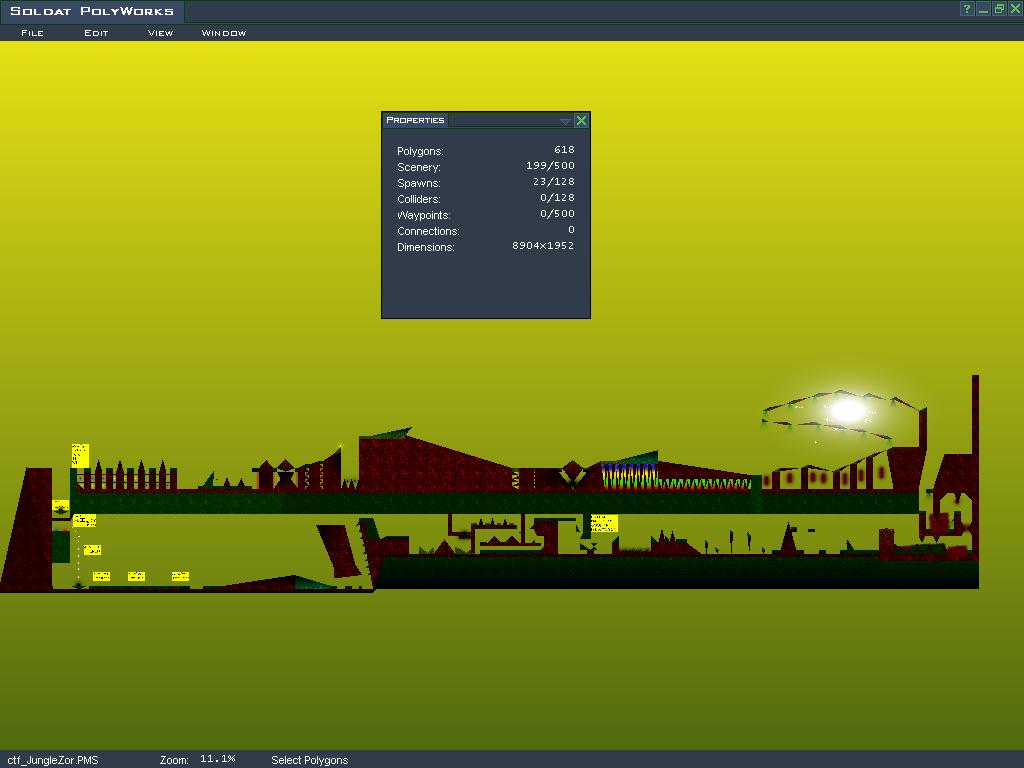Click the glowing white light scenery

pyautogui.click(x=848, y=410)
